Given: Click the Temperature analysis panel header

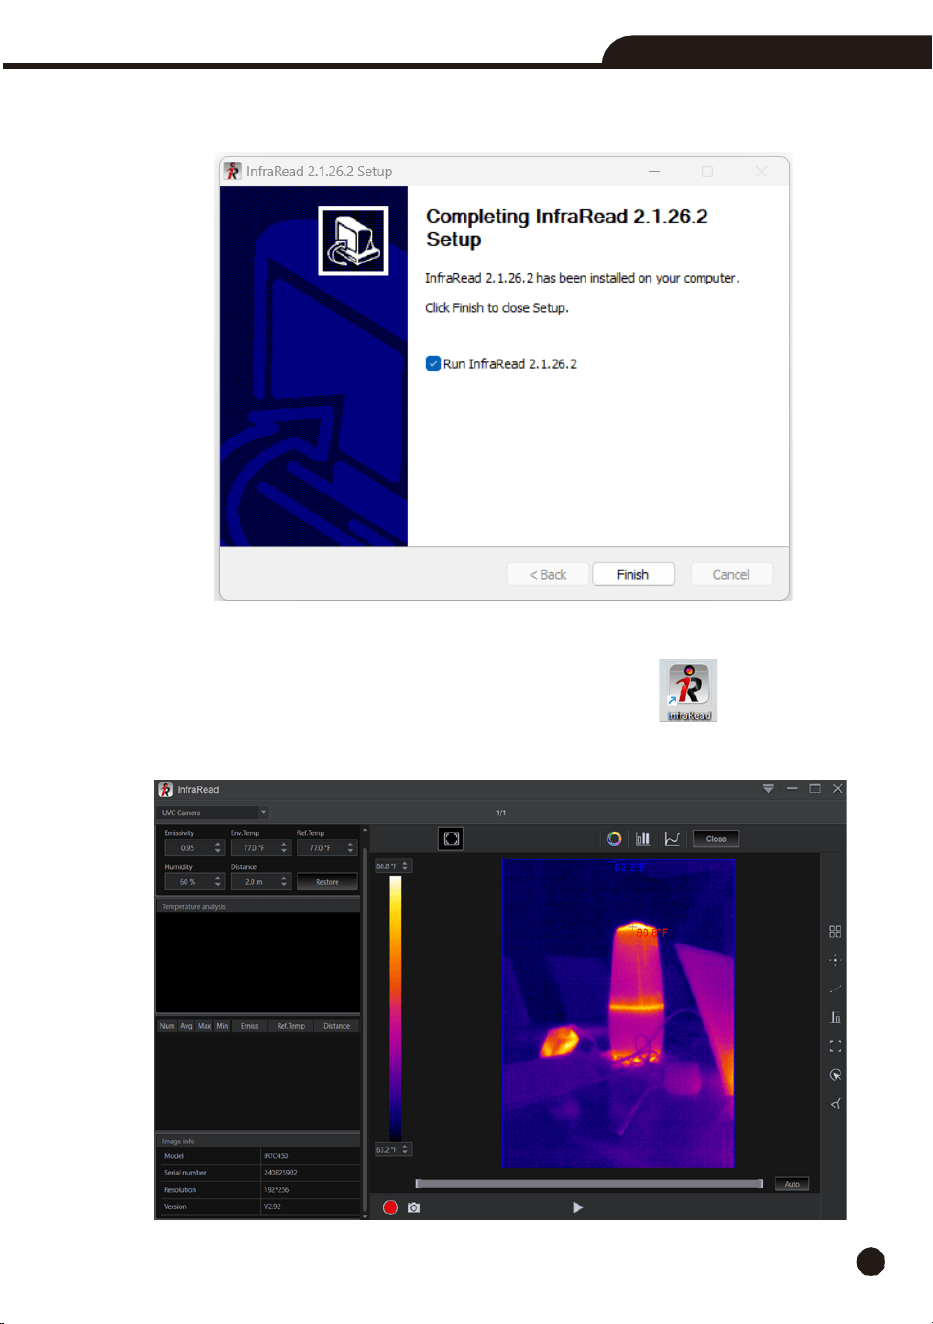Looking at the screenshot, I should coord(258,906).
